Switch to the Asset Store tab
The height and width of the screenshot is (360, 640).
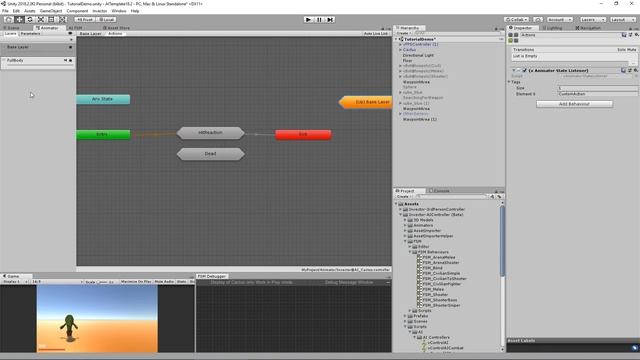point(116,28)
